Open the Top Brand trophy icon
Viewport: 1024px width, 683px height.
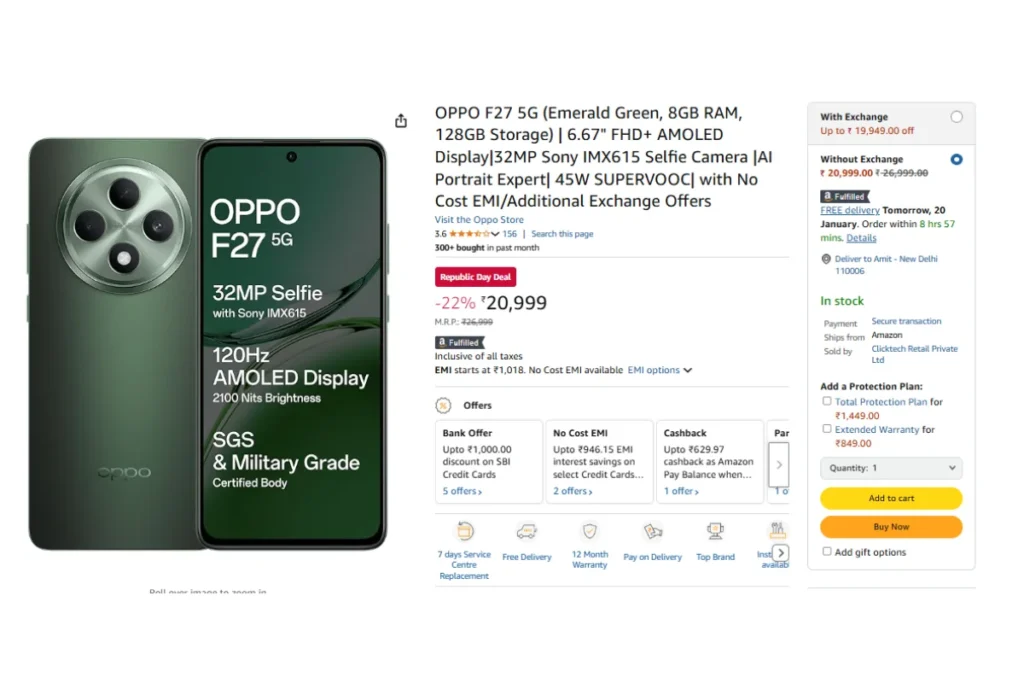(x=715, y=531)
